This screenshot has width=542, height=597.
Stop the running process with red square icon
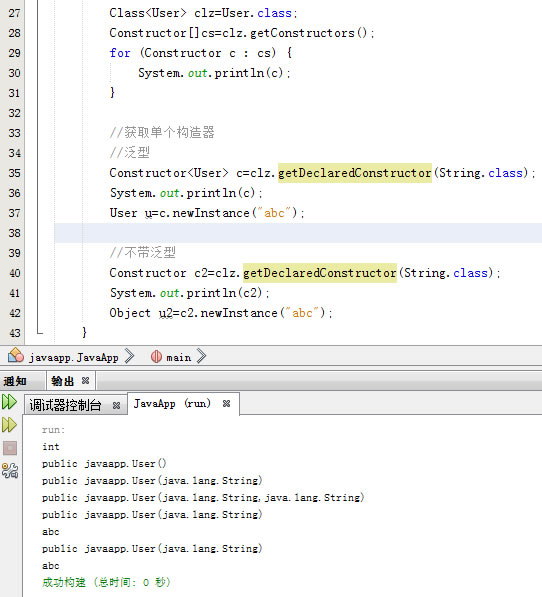point(10,448)
